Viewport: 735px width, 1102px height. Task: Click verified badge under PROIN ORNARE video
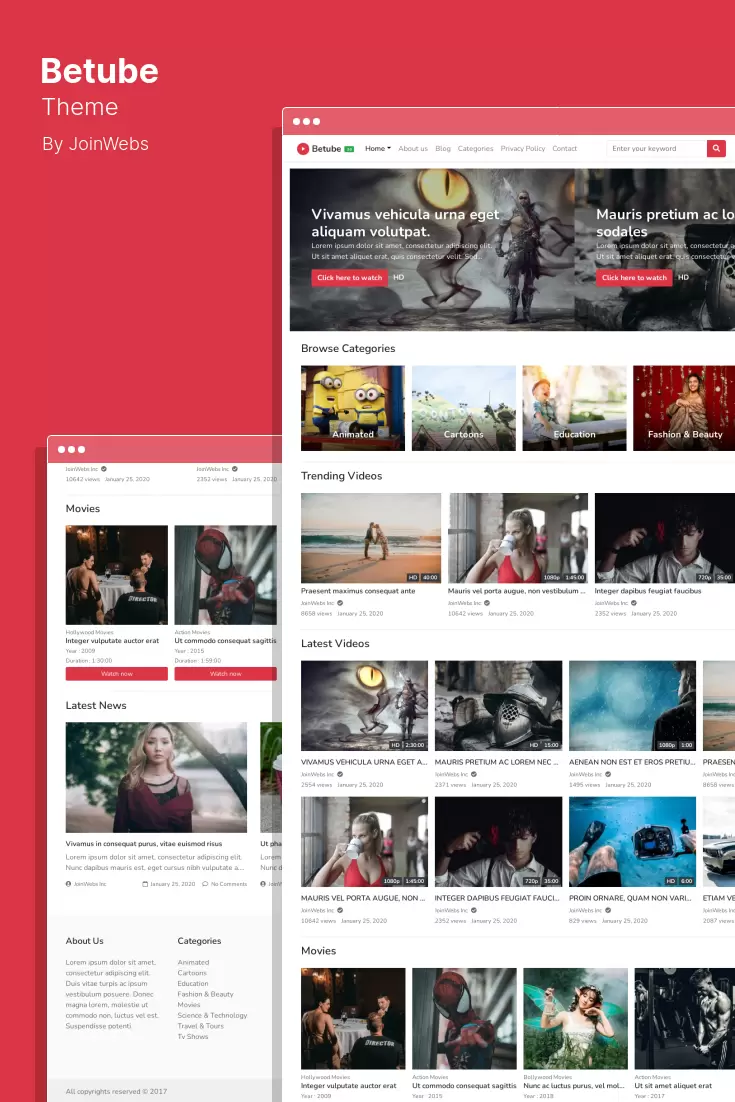click(608, 910)
